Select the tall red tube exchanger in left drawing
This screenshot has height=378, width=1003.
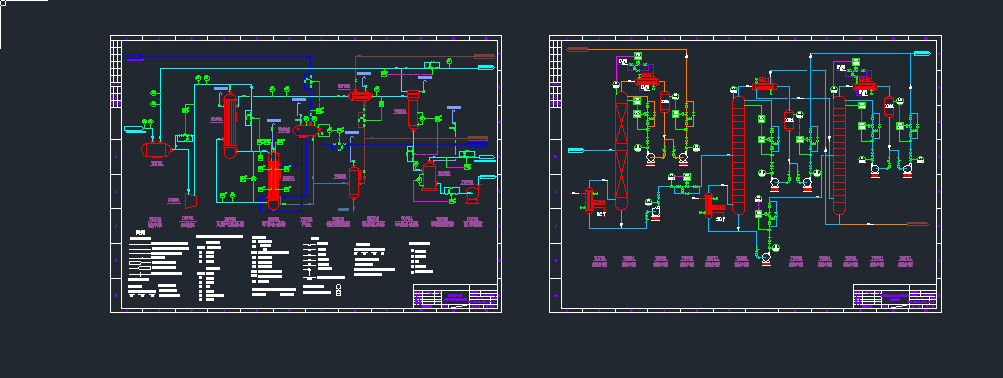point(230,126)
